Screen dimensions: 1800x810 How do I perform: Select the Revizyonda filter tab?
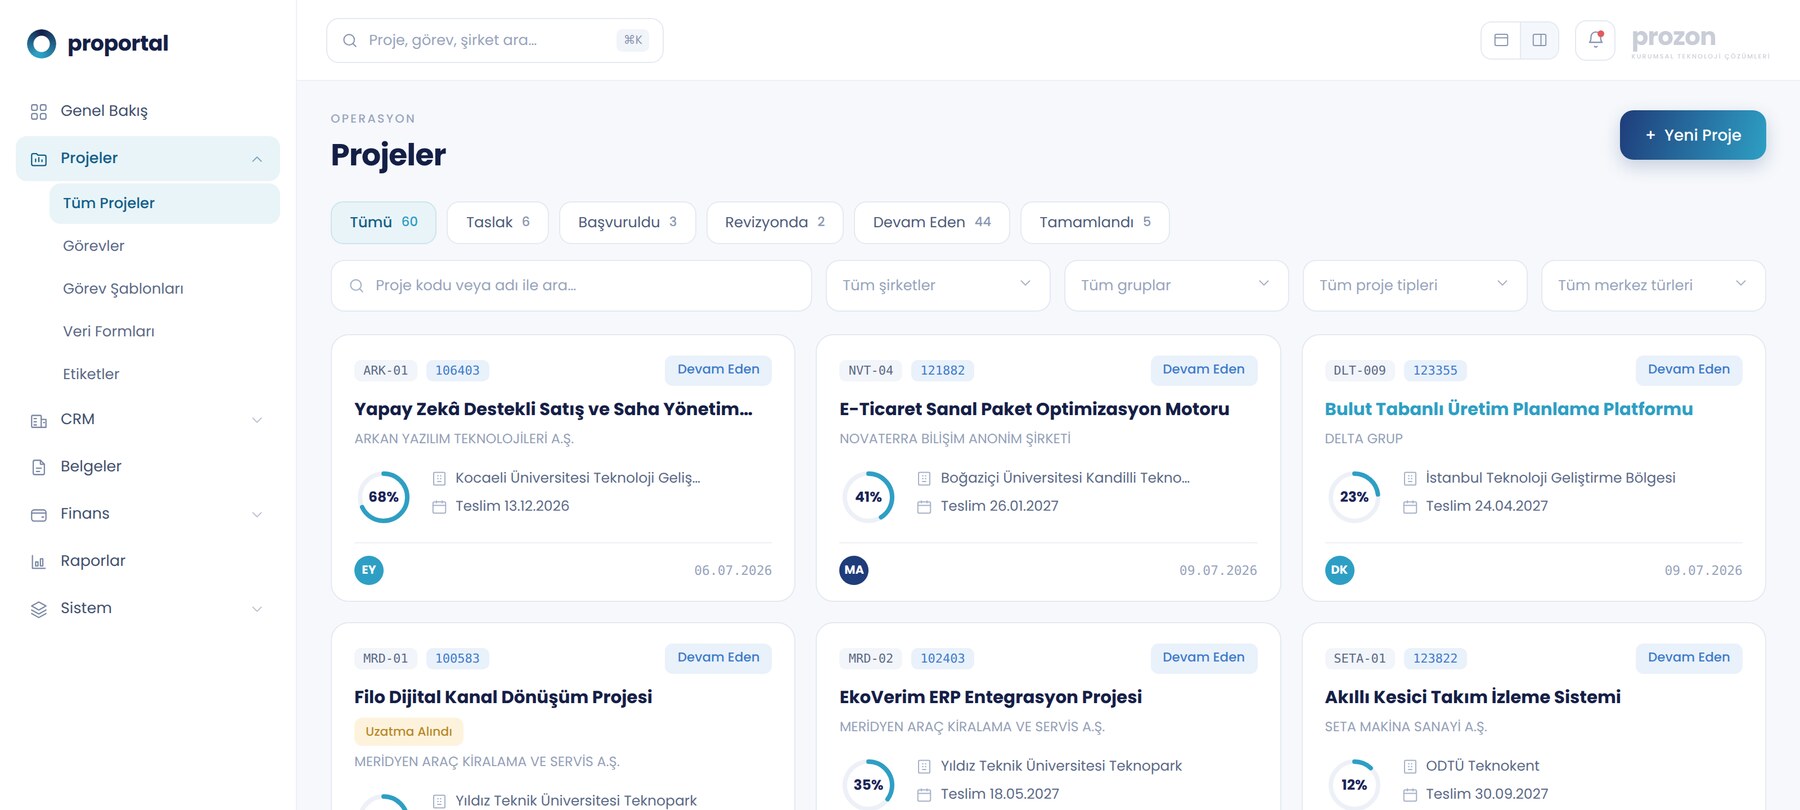775,222
